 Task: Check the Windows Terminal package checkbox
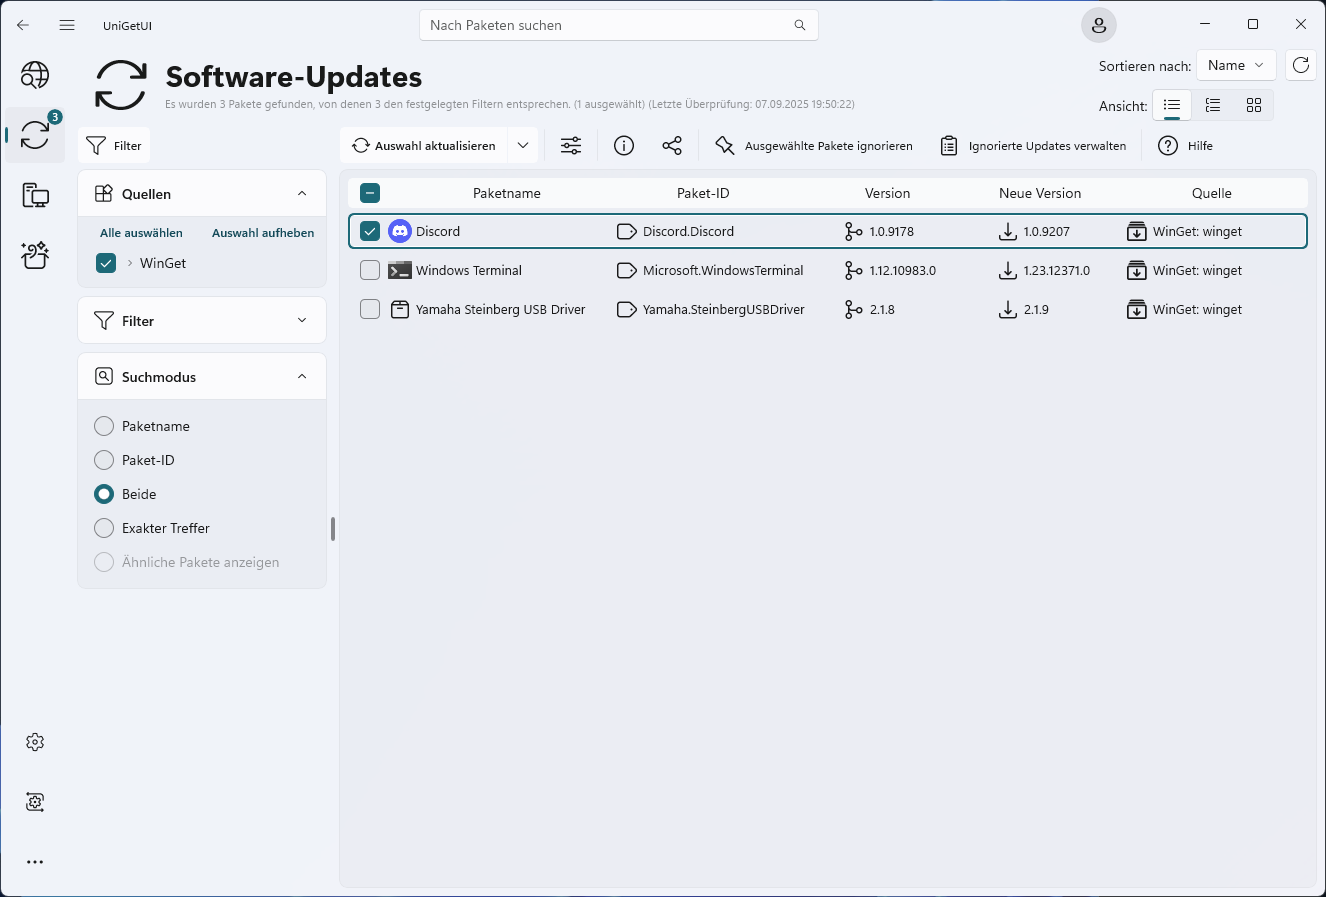coord(370,270)
